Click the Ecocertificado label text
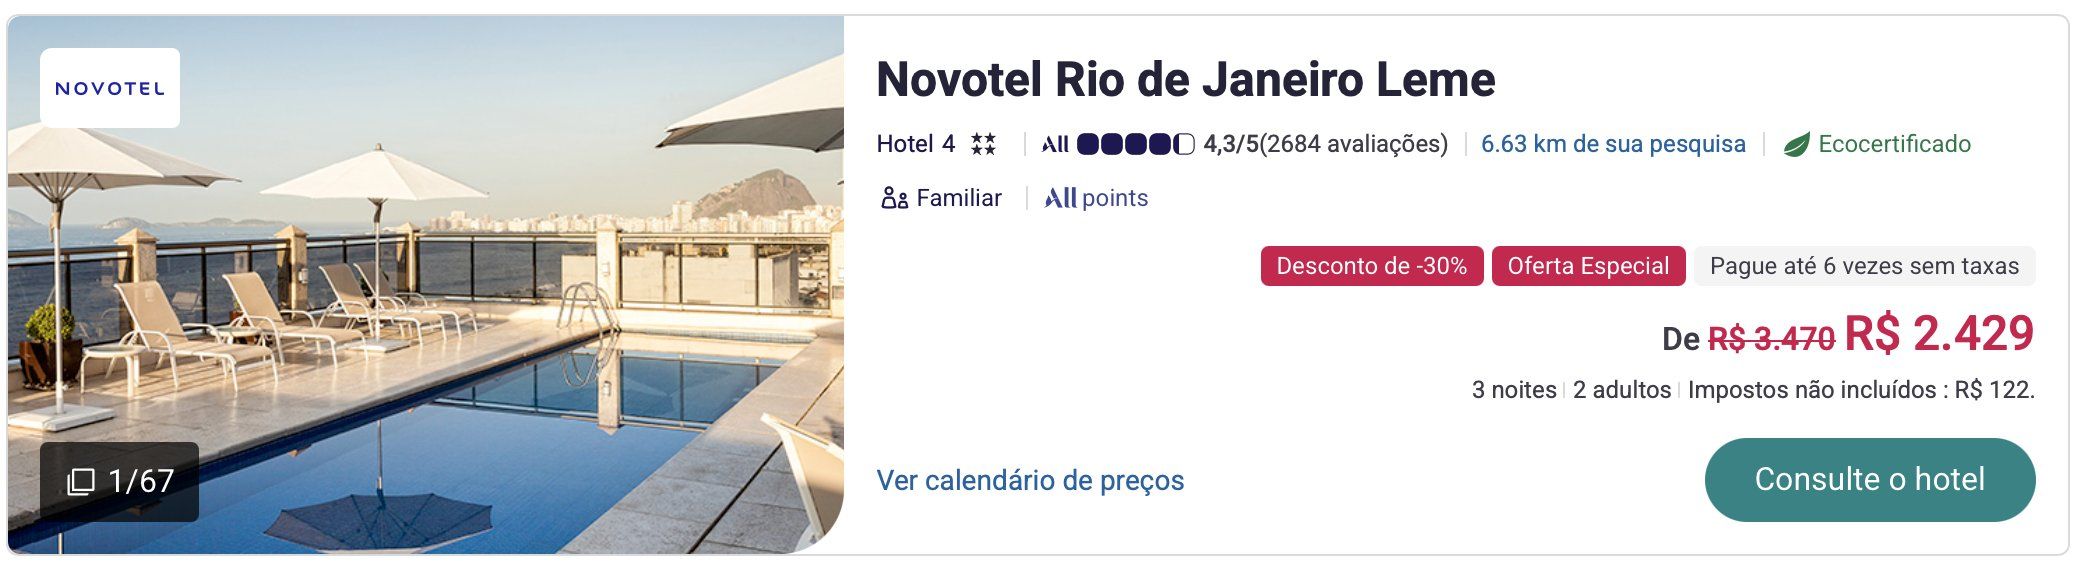This screenshot has width=2086, height=568. [x=1894, y=144]
